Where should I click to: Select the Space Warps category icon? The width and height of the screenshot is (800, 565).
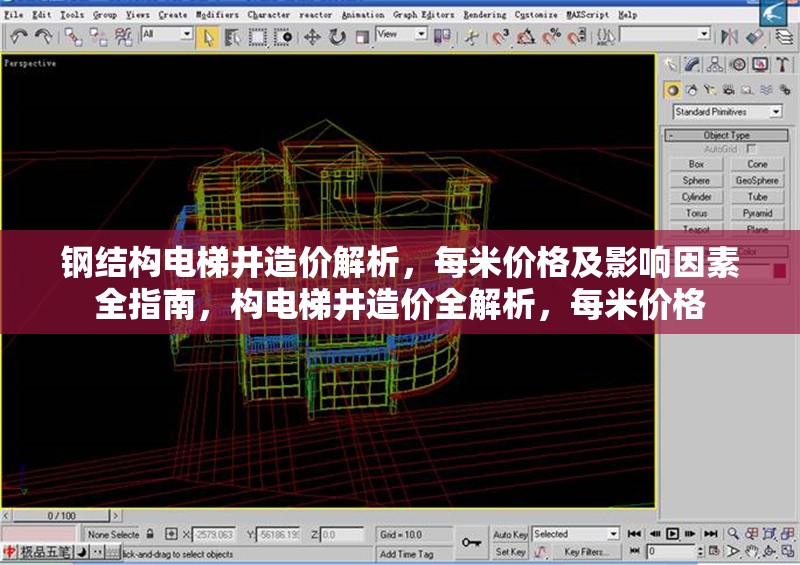click(766, 90)
